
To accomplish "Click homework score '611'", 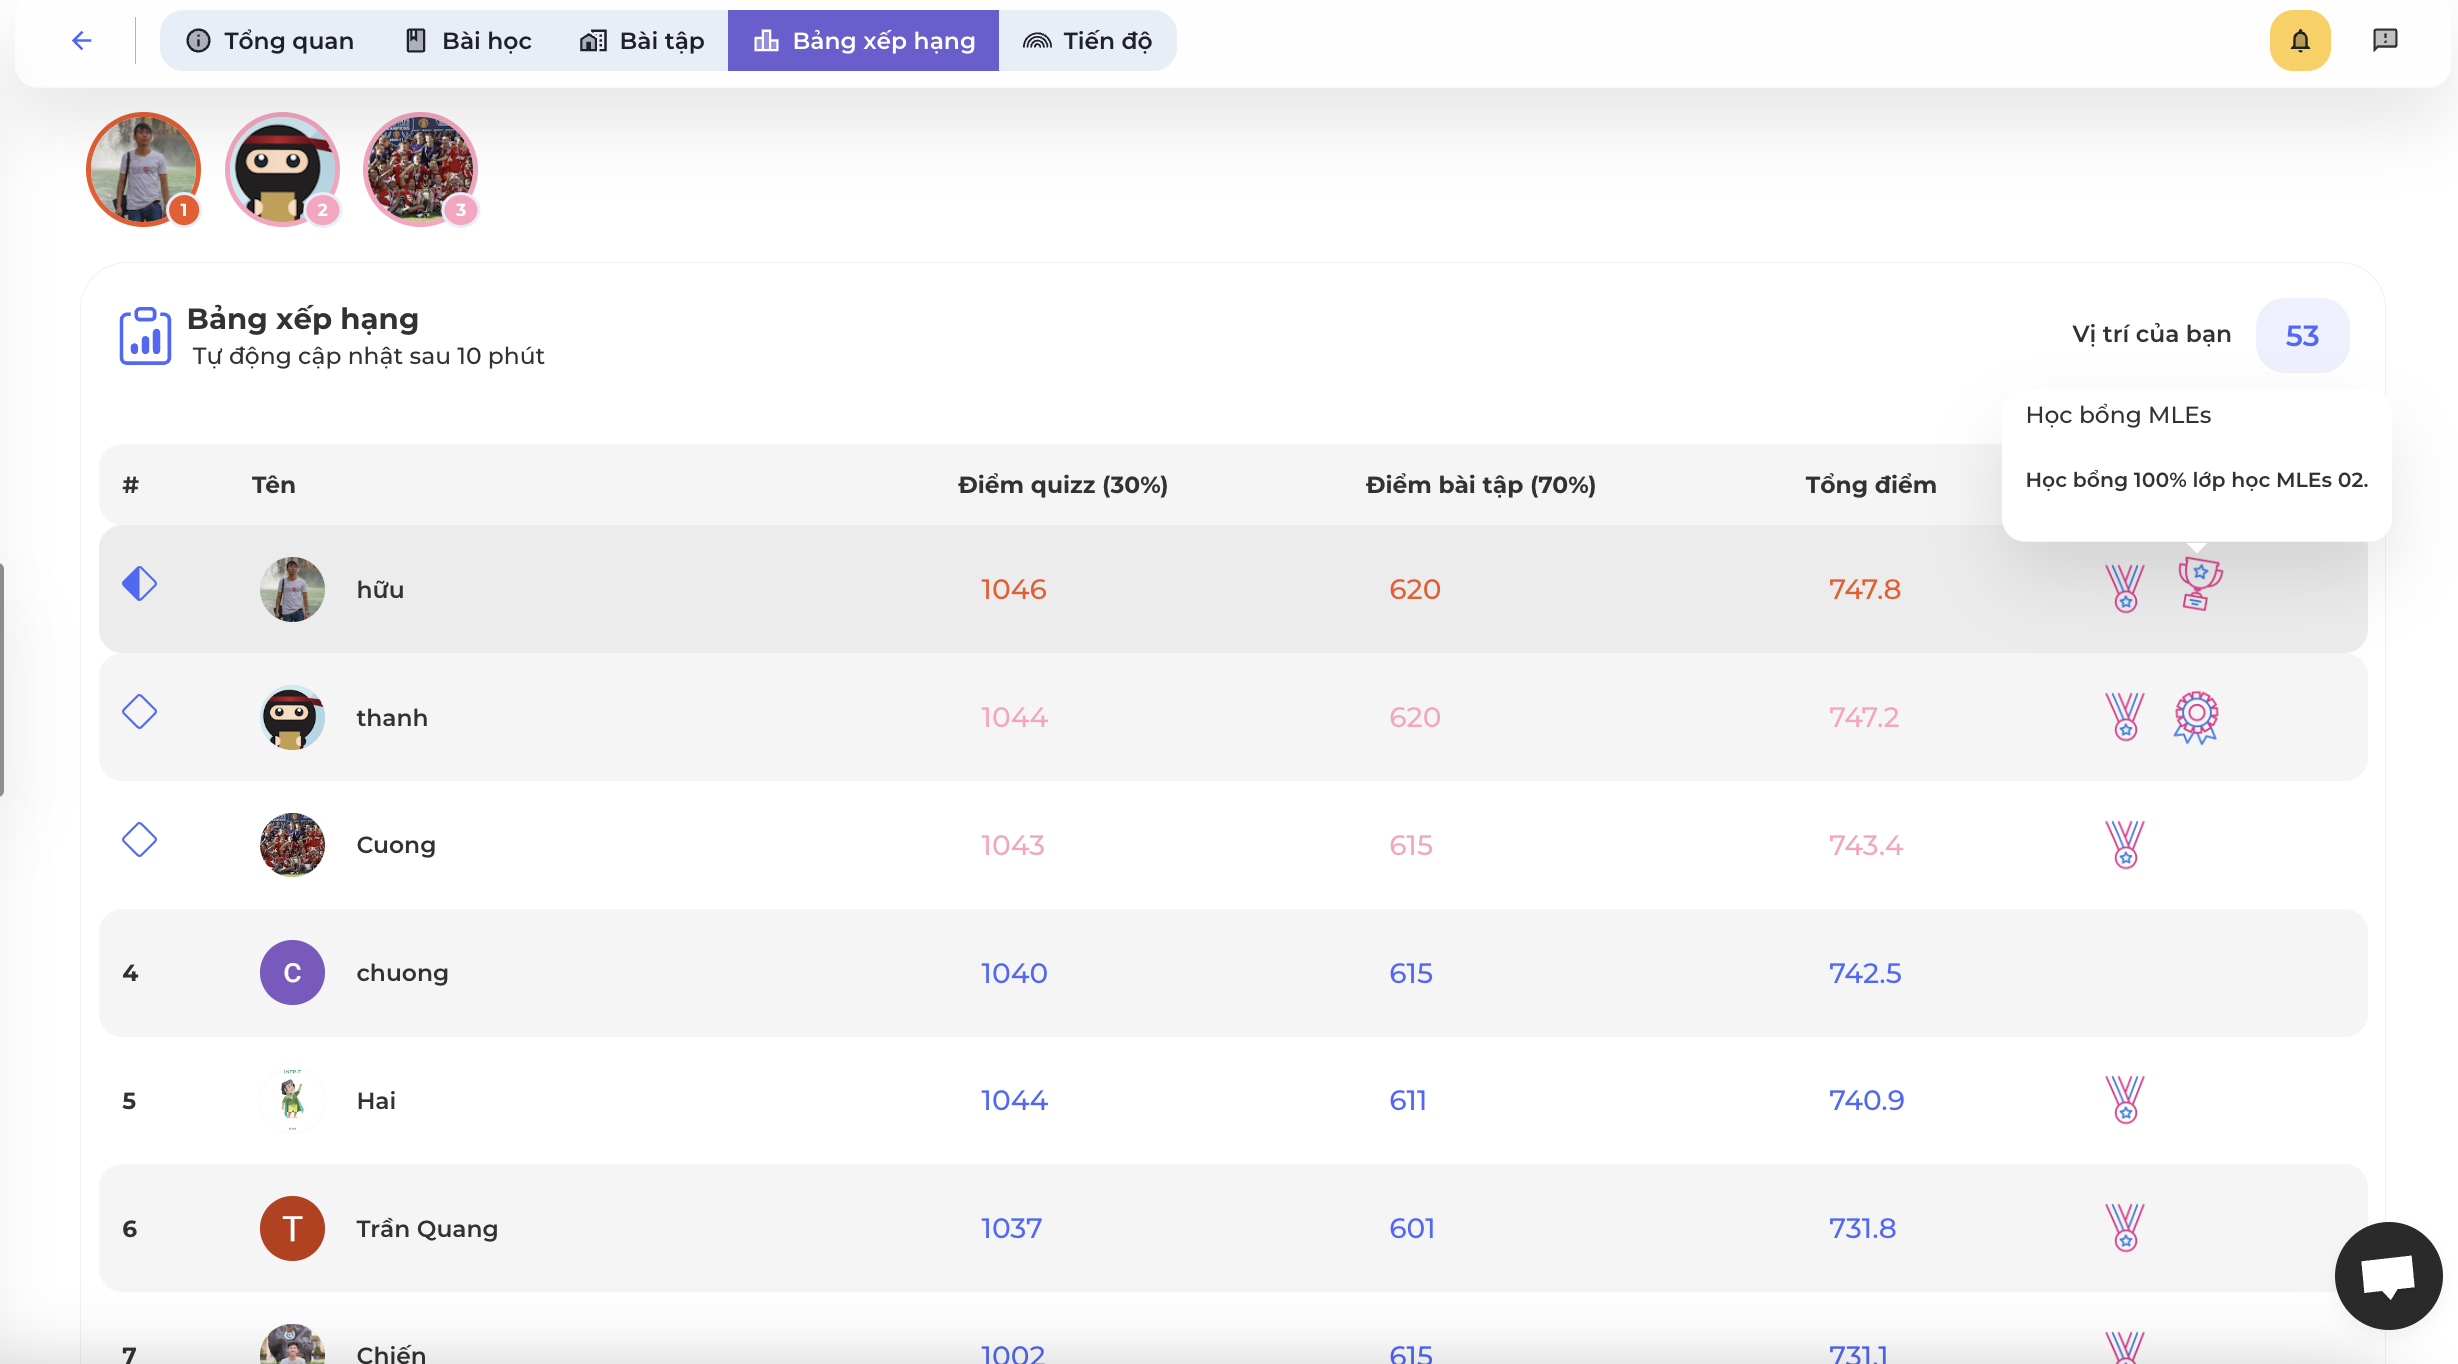I will tap(1408, 1100).
